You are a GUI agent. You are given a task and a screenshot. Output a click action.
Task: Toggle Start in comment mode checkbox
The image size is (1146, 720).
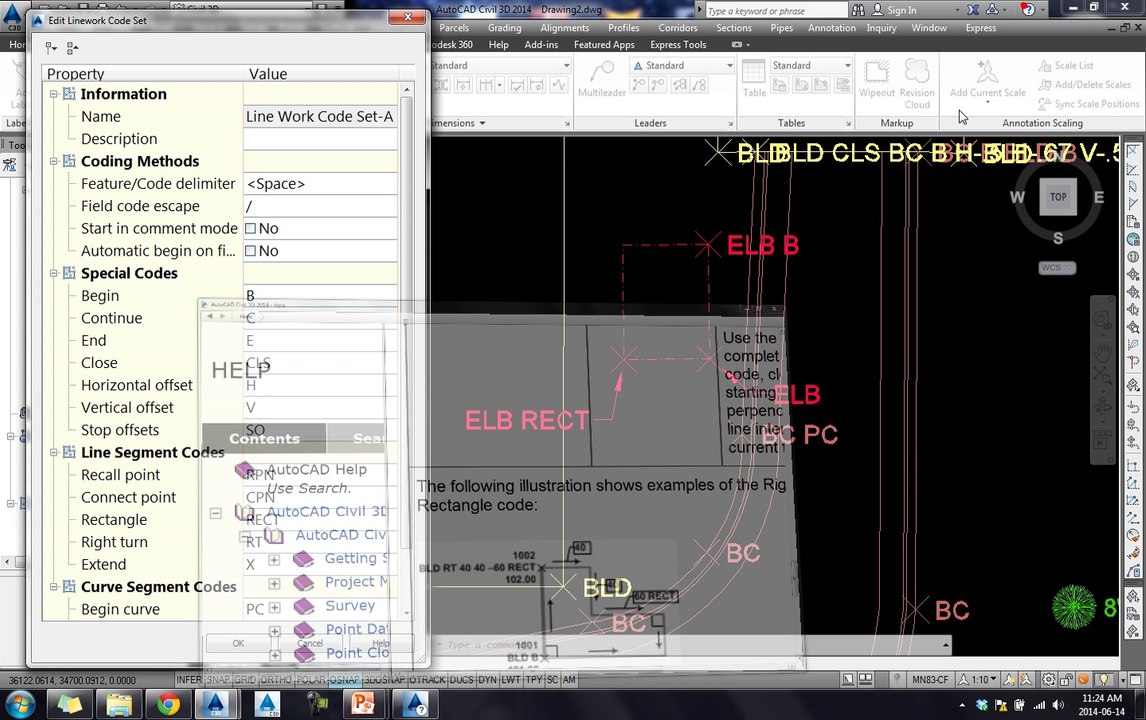pos(251,229)
